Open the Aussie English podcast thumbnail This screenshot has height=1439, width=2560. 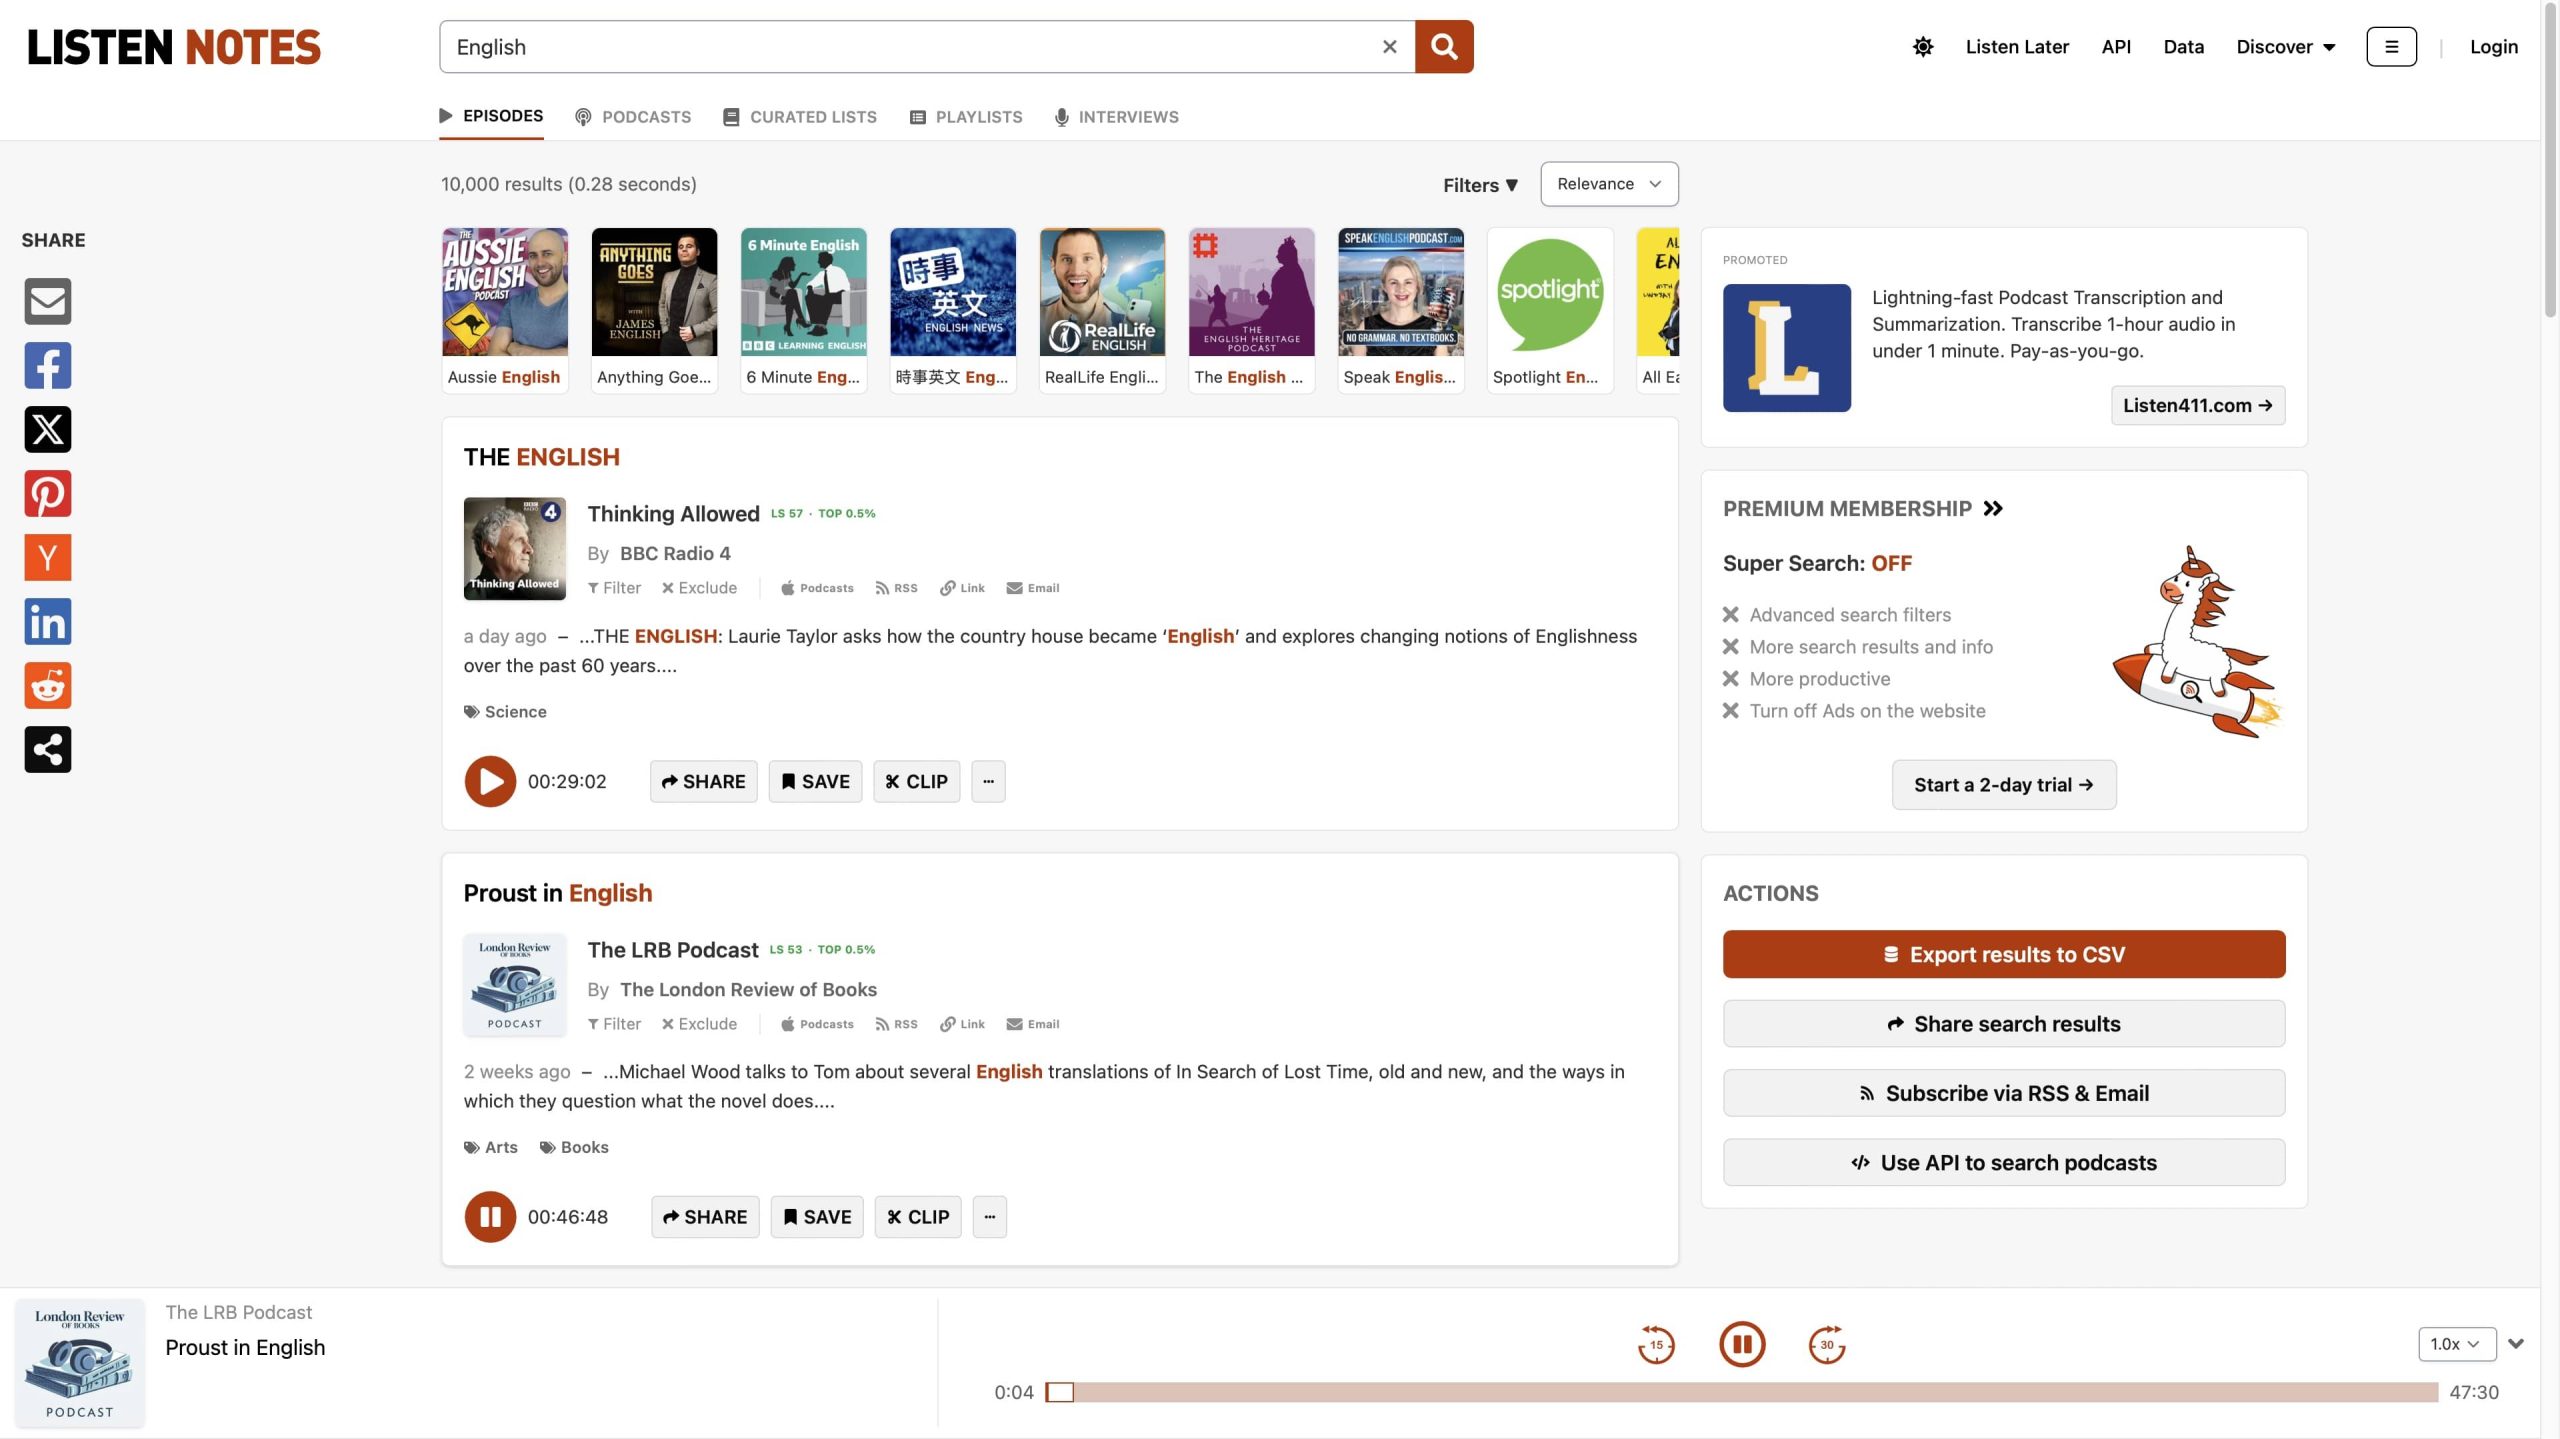coord(505,292)
